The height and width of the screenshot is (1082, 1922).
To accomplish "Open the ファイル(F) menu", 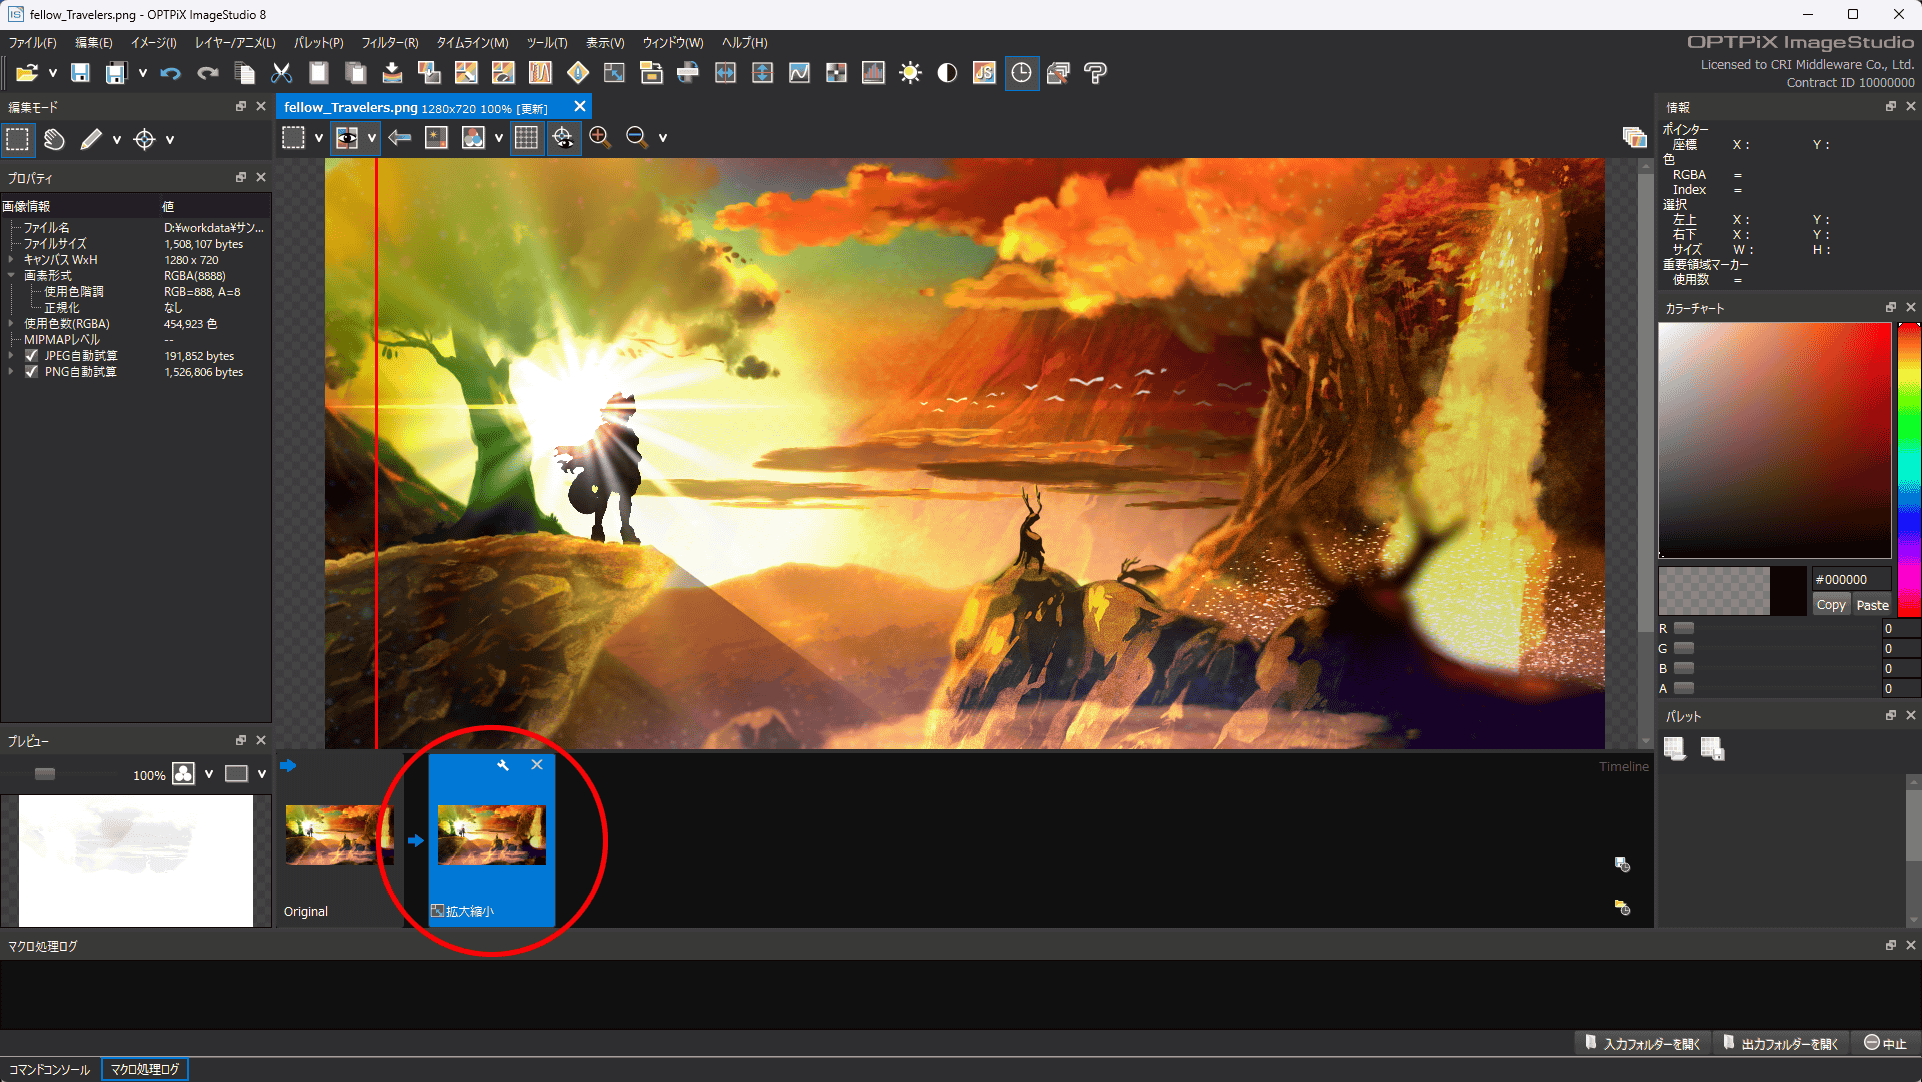I will tap(33, 43).
